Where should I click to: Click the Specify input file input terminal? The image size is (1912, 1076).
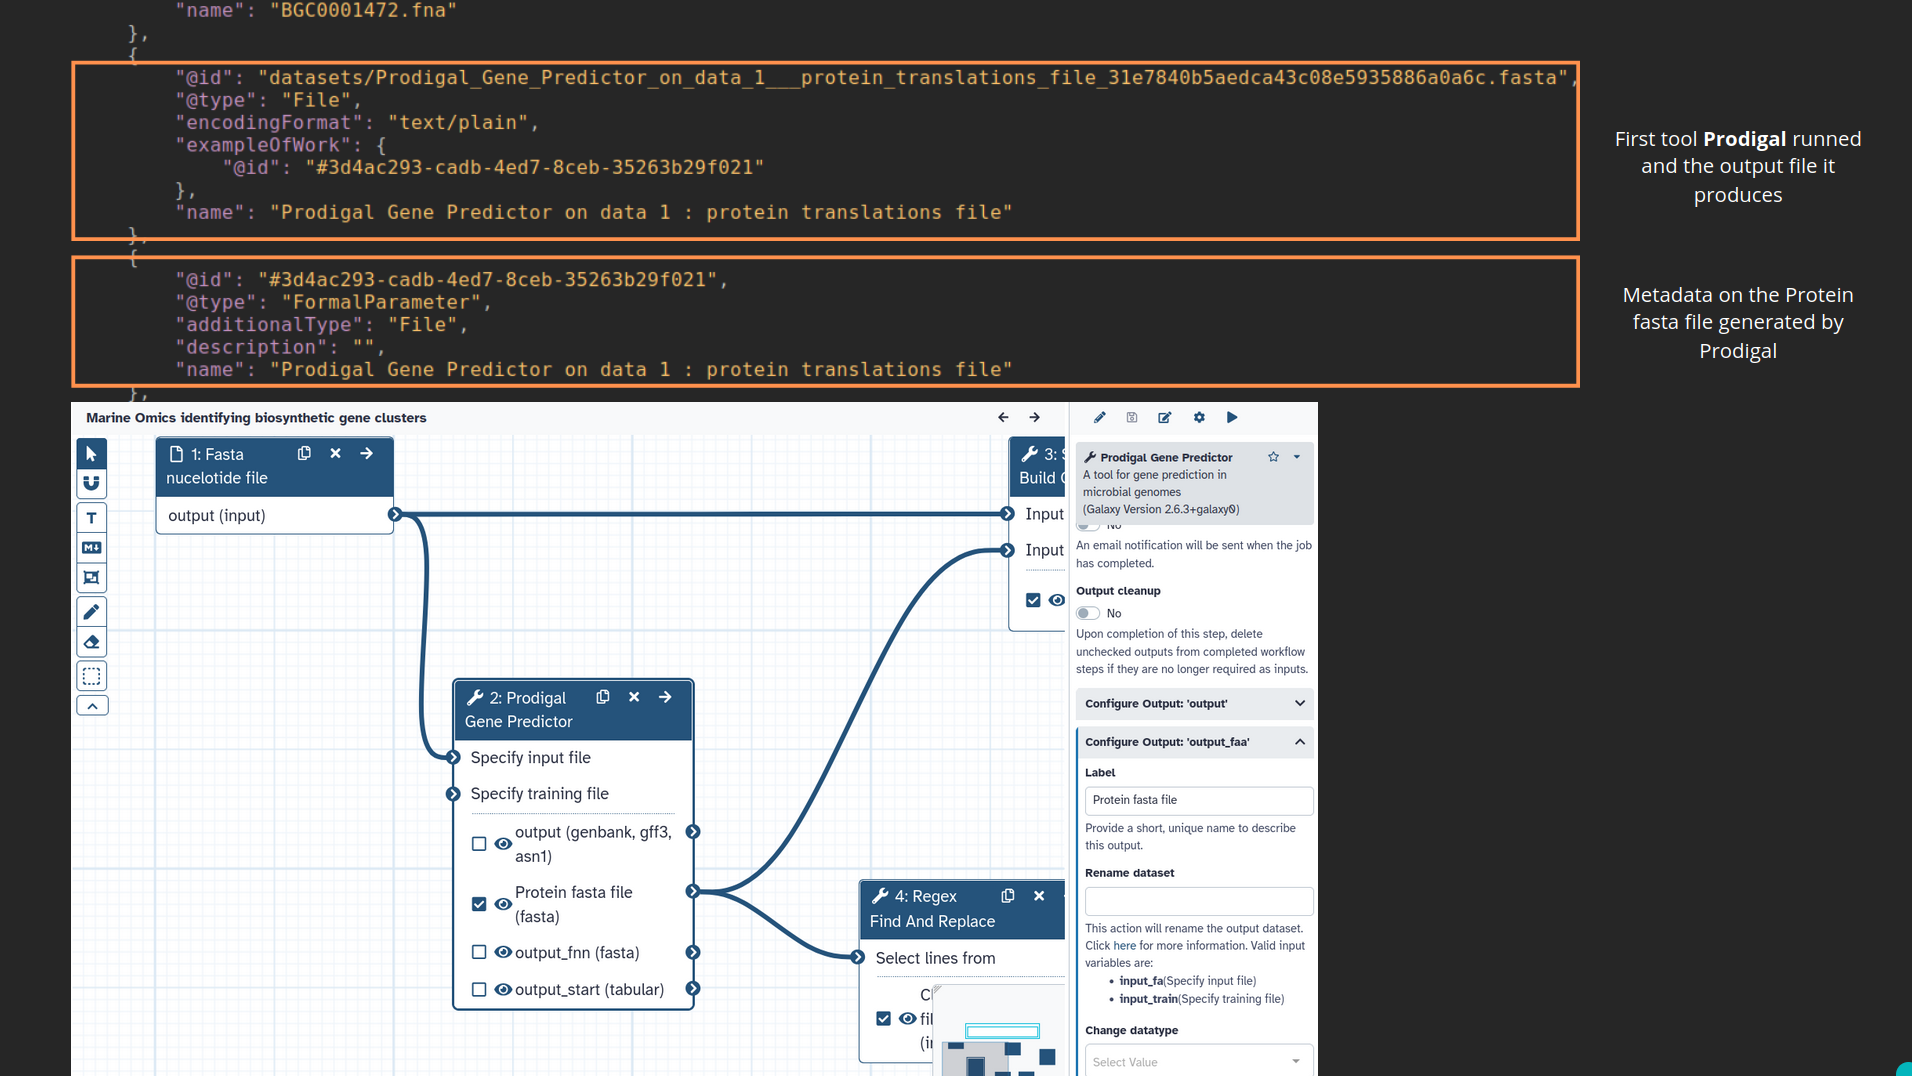pyautogui.click(x=453, y=758)
